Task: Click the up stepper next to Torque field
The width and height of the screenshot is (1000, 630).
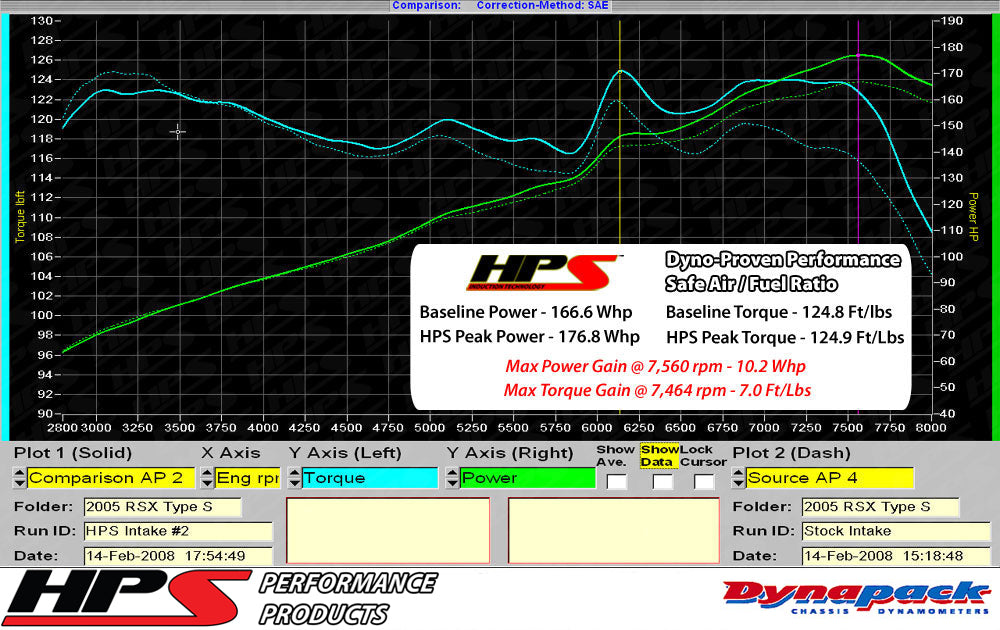Action: pyautogui.click(x=293, y=473)
